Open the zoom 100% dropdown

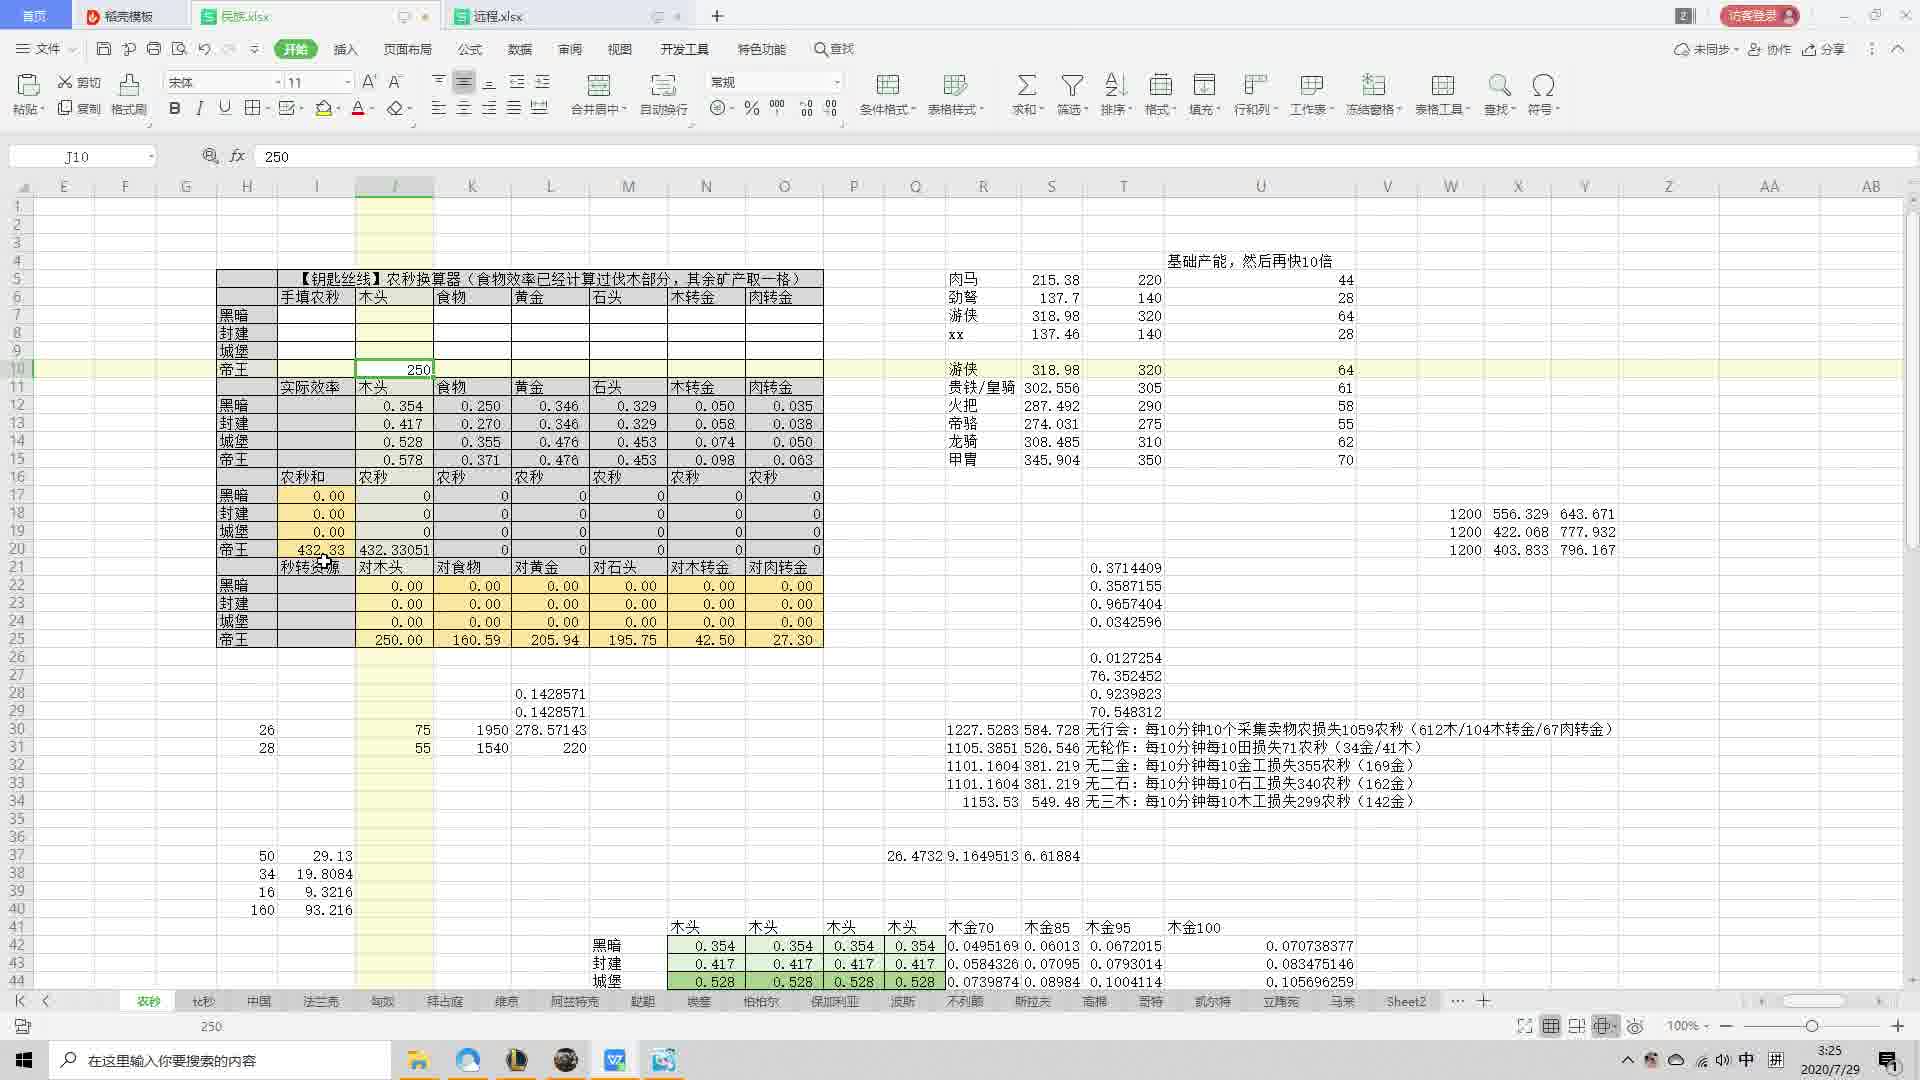1708,1026
